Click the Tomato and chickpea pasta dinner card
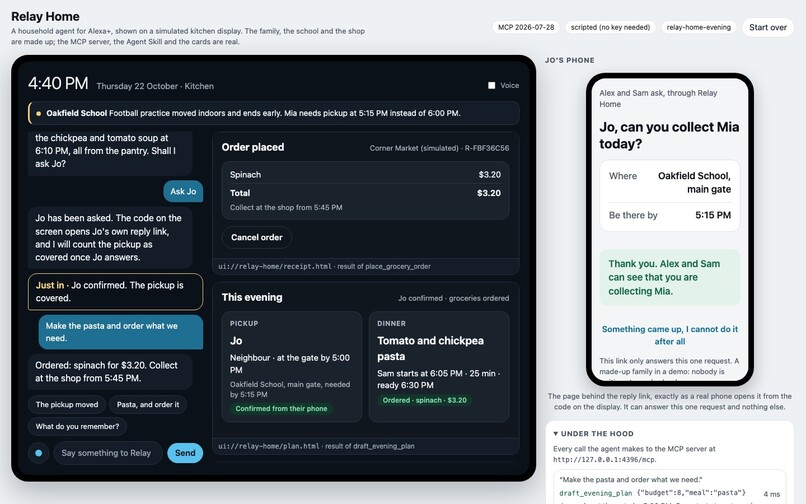 click(x=439, y=367)
